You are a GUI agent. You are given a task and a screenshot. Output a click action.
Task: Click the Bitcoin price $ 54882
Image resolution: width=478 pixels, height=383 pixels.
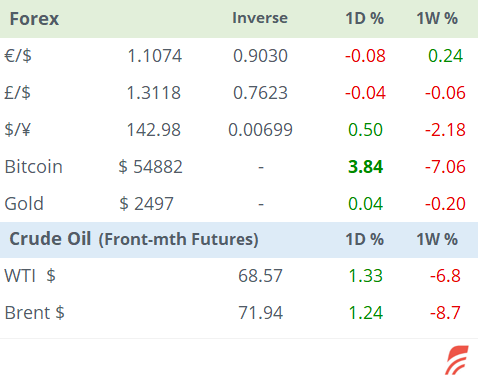(x=151, y=167)
